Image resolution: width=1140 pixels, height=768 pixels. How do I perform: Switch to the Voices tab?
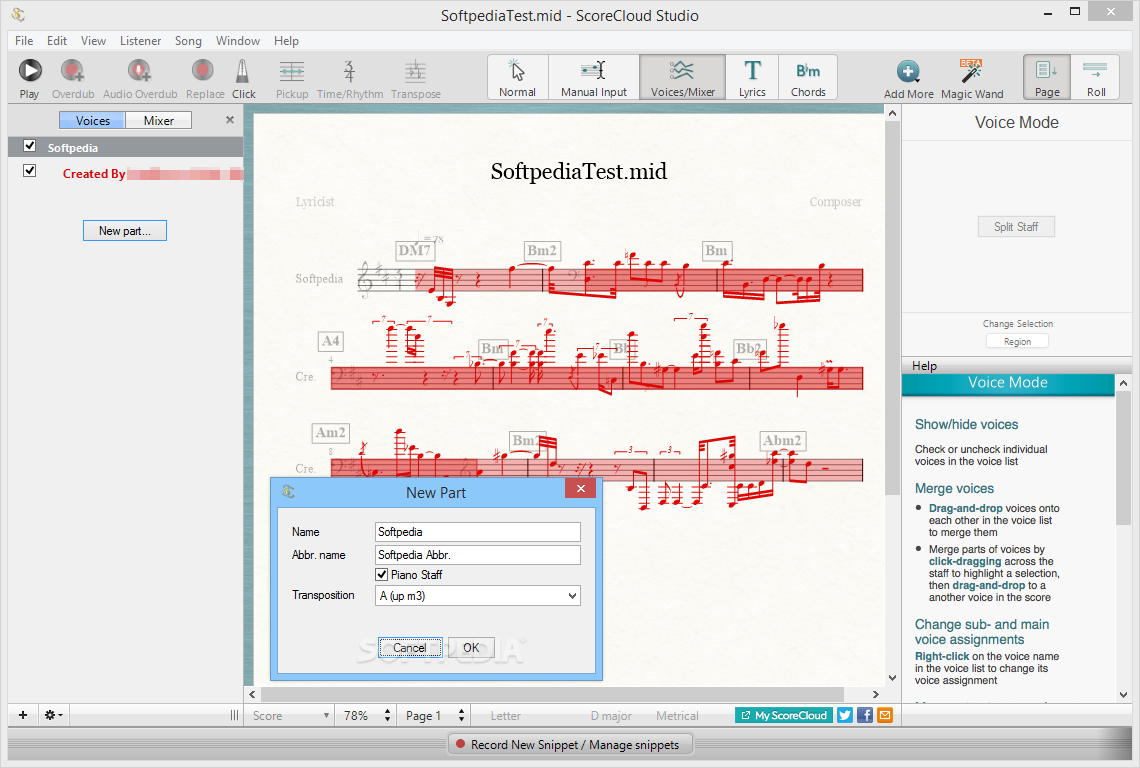[x=92, y=121]
